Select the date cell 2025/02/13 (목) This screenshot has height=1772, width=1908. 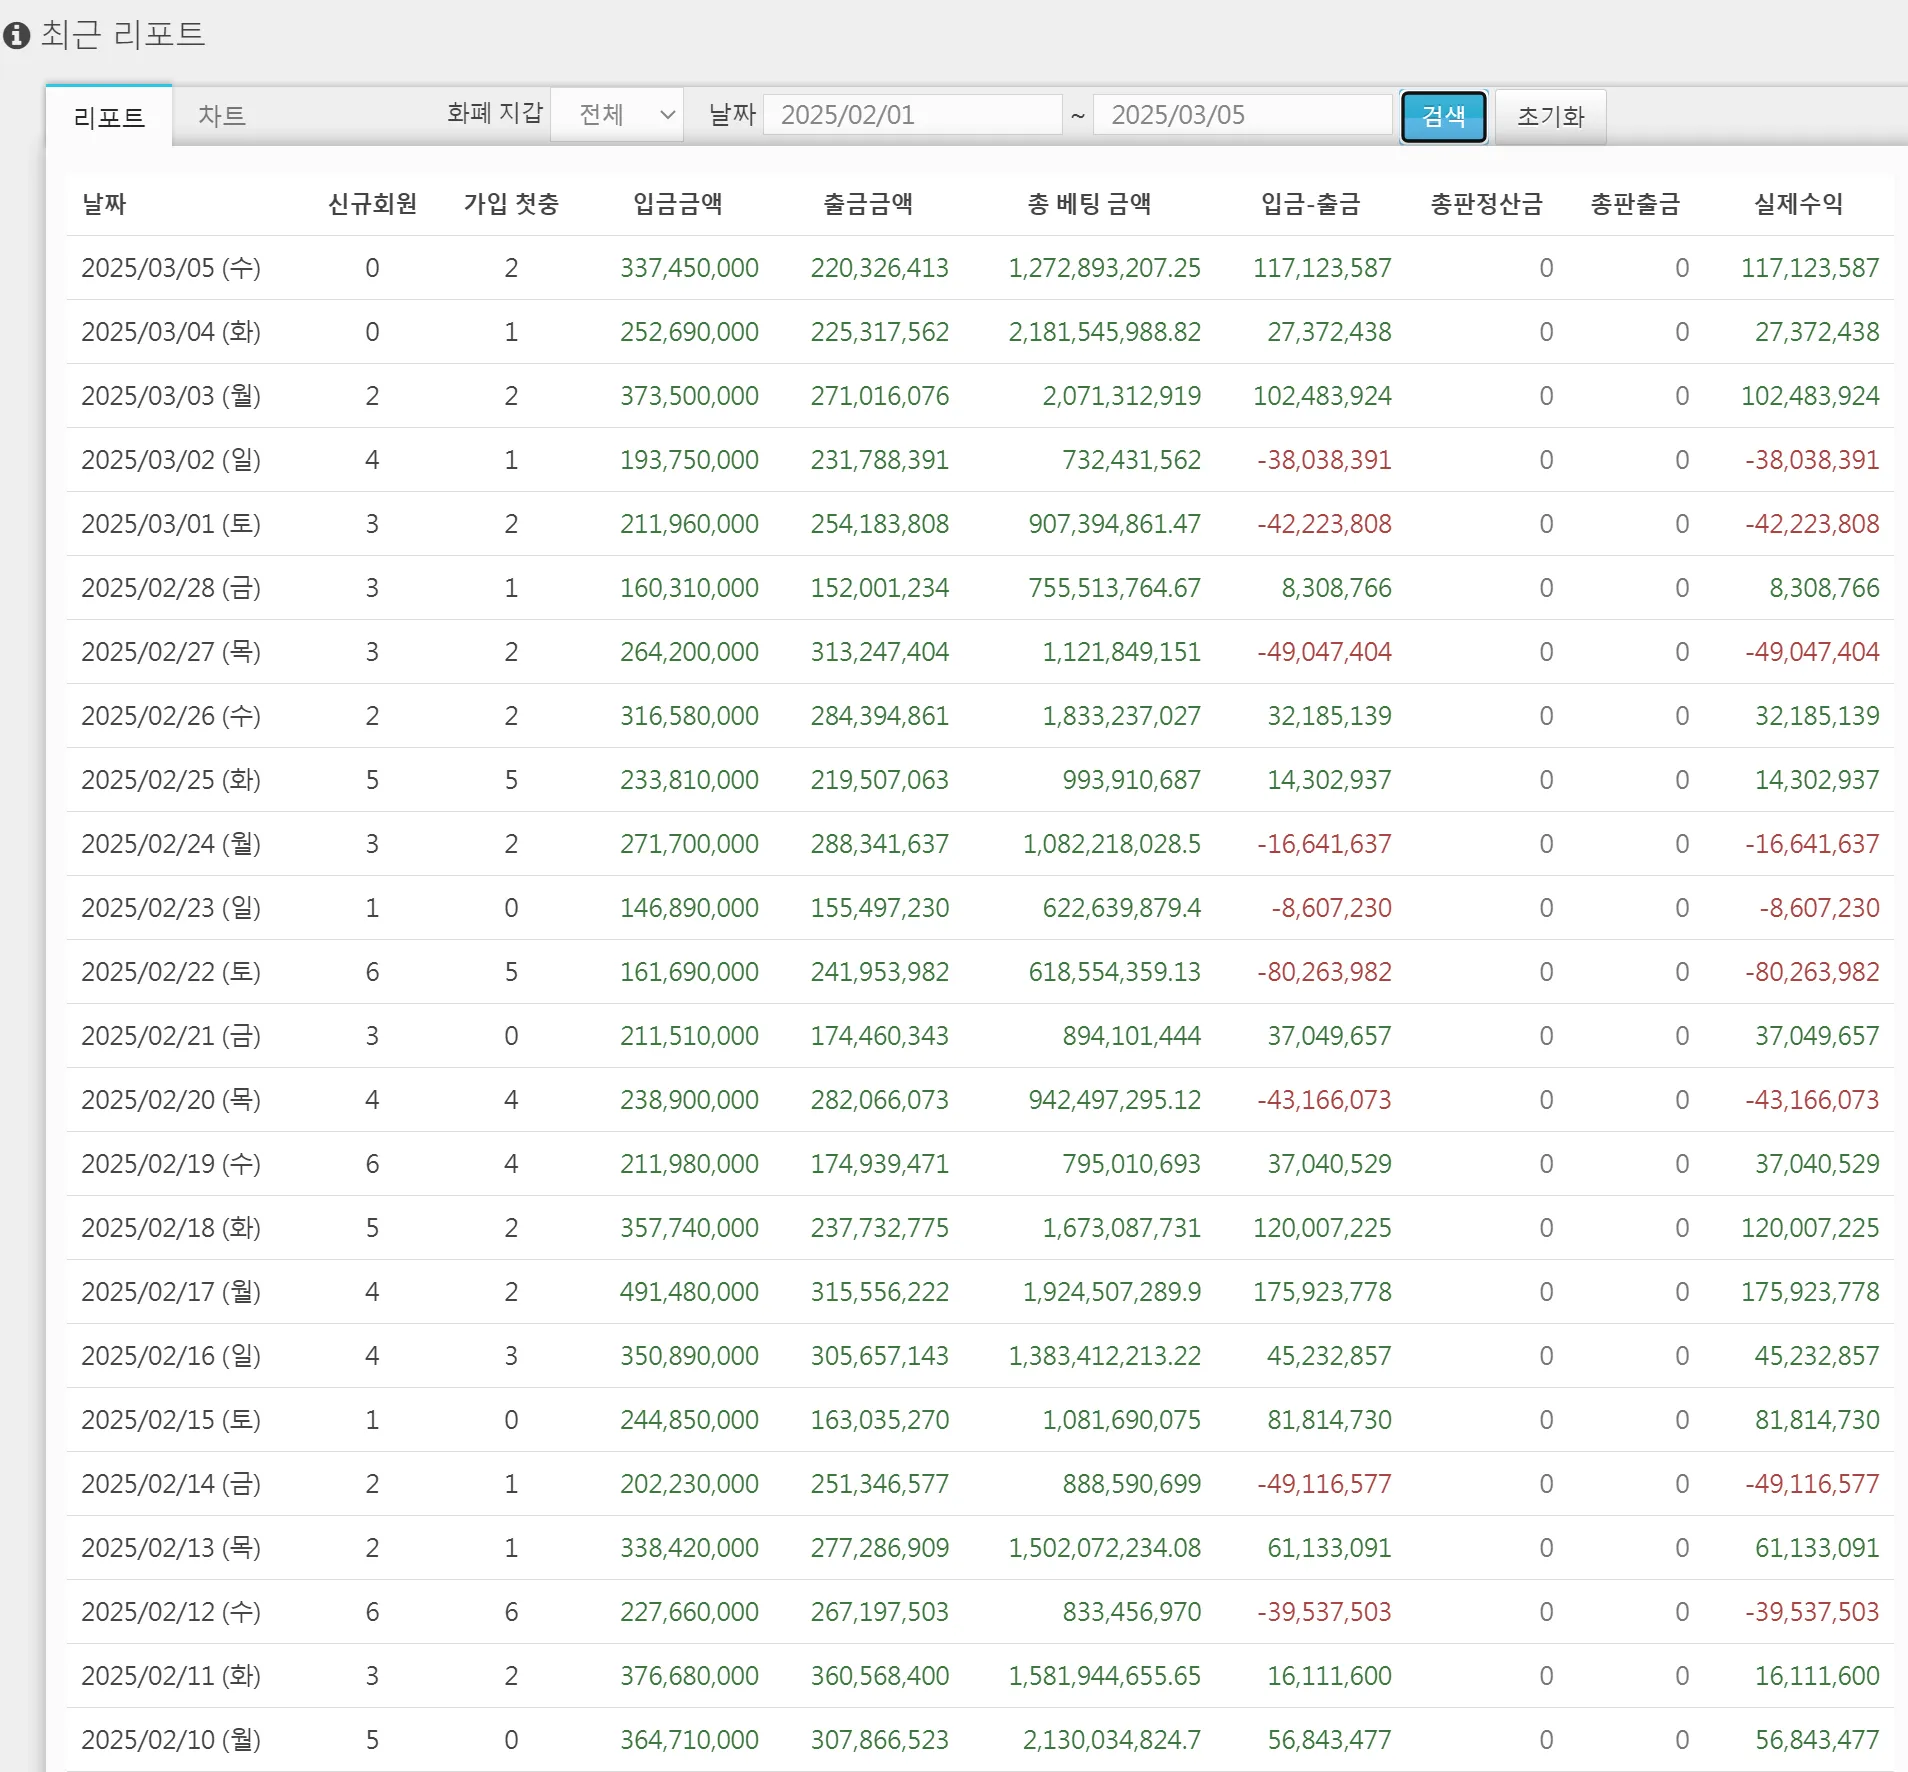tap(171, 1548)
